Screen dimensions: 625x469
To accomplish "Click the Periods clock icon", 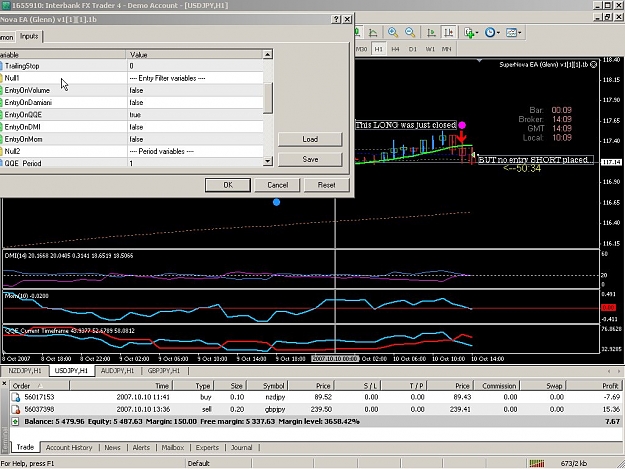I will (x=490, y=32).
